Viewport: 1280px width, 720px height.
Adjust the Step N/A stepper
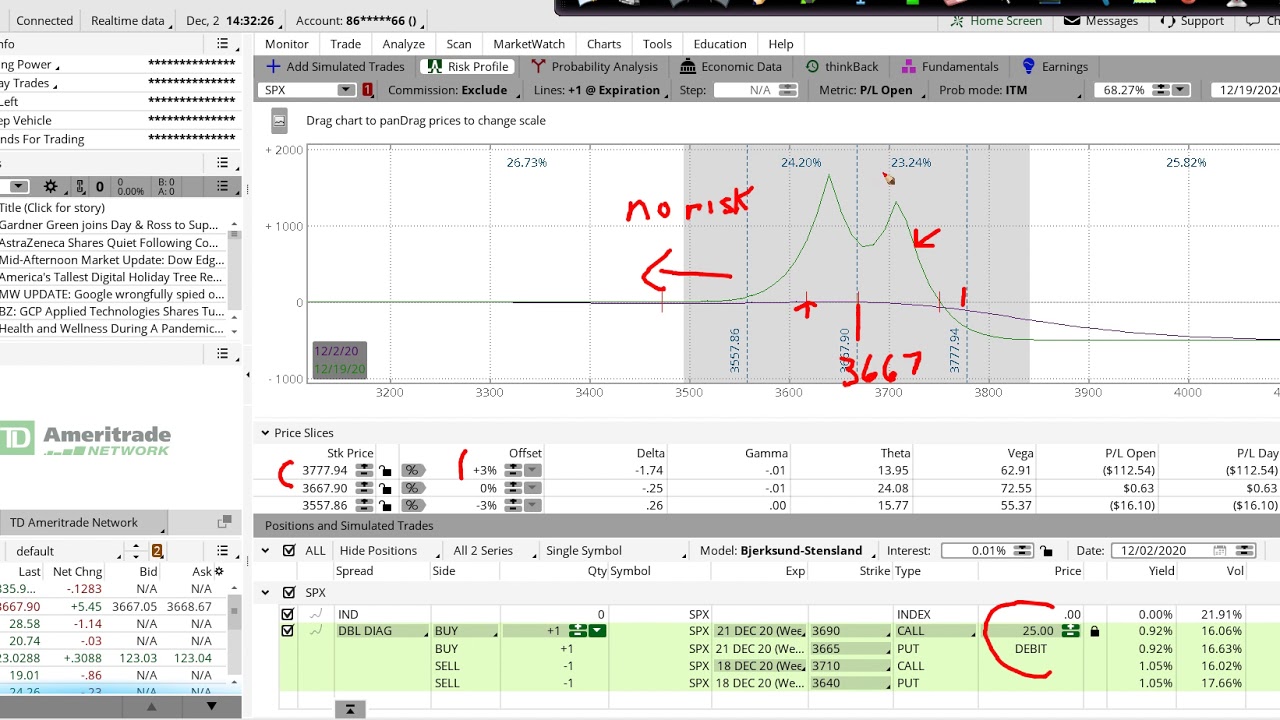(x=788, y=90)
